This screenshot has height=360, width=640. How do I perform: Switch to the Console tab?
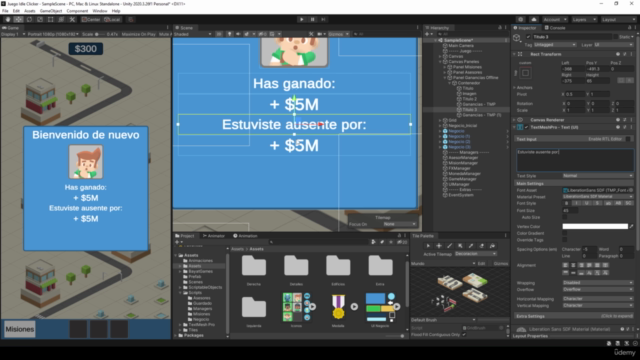click(555, 28)
